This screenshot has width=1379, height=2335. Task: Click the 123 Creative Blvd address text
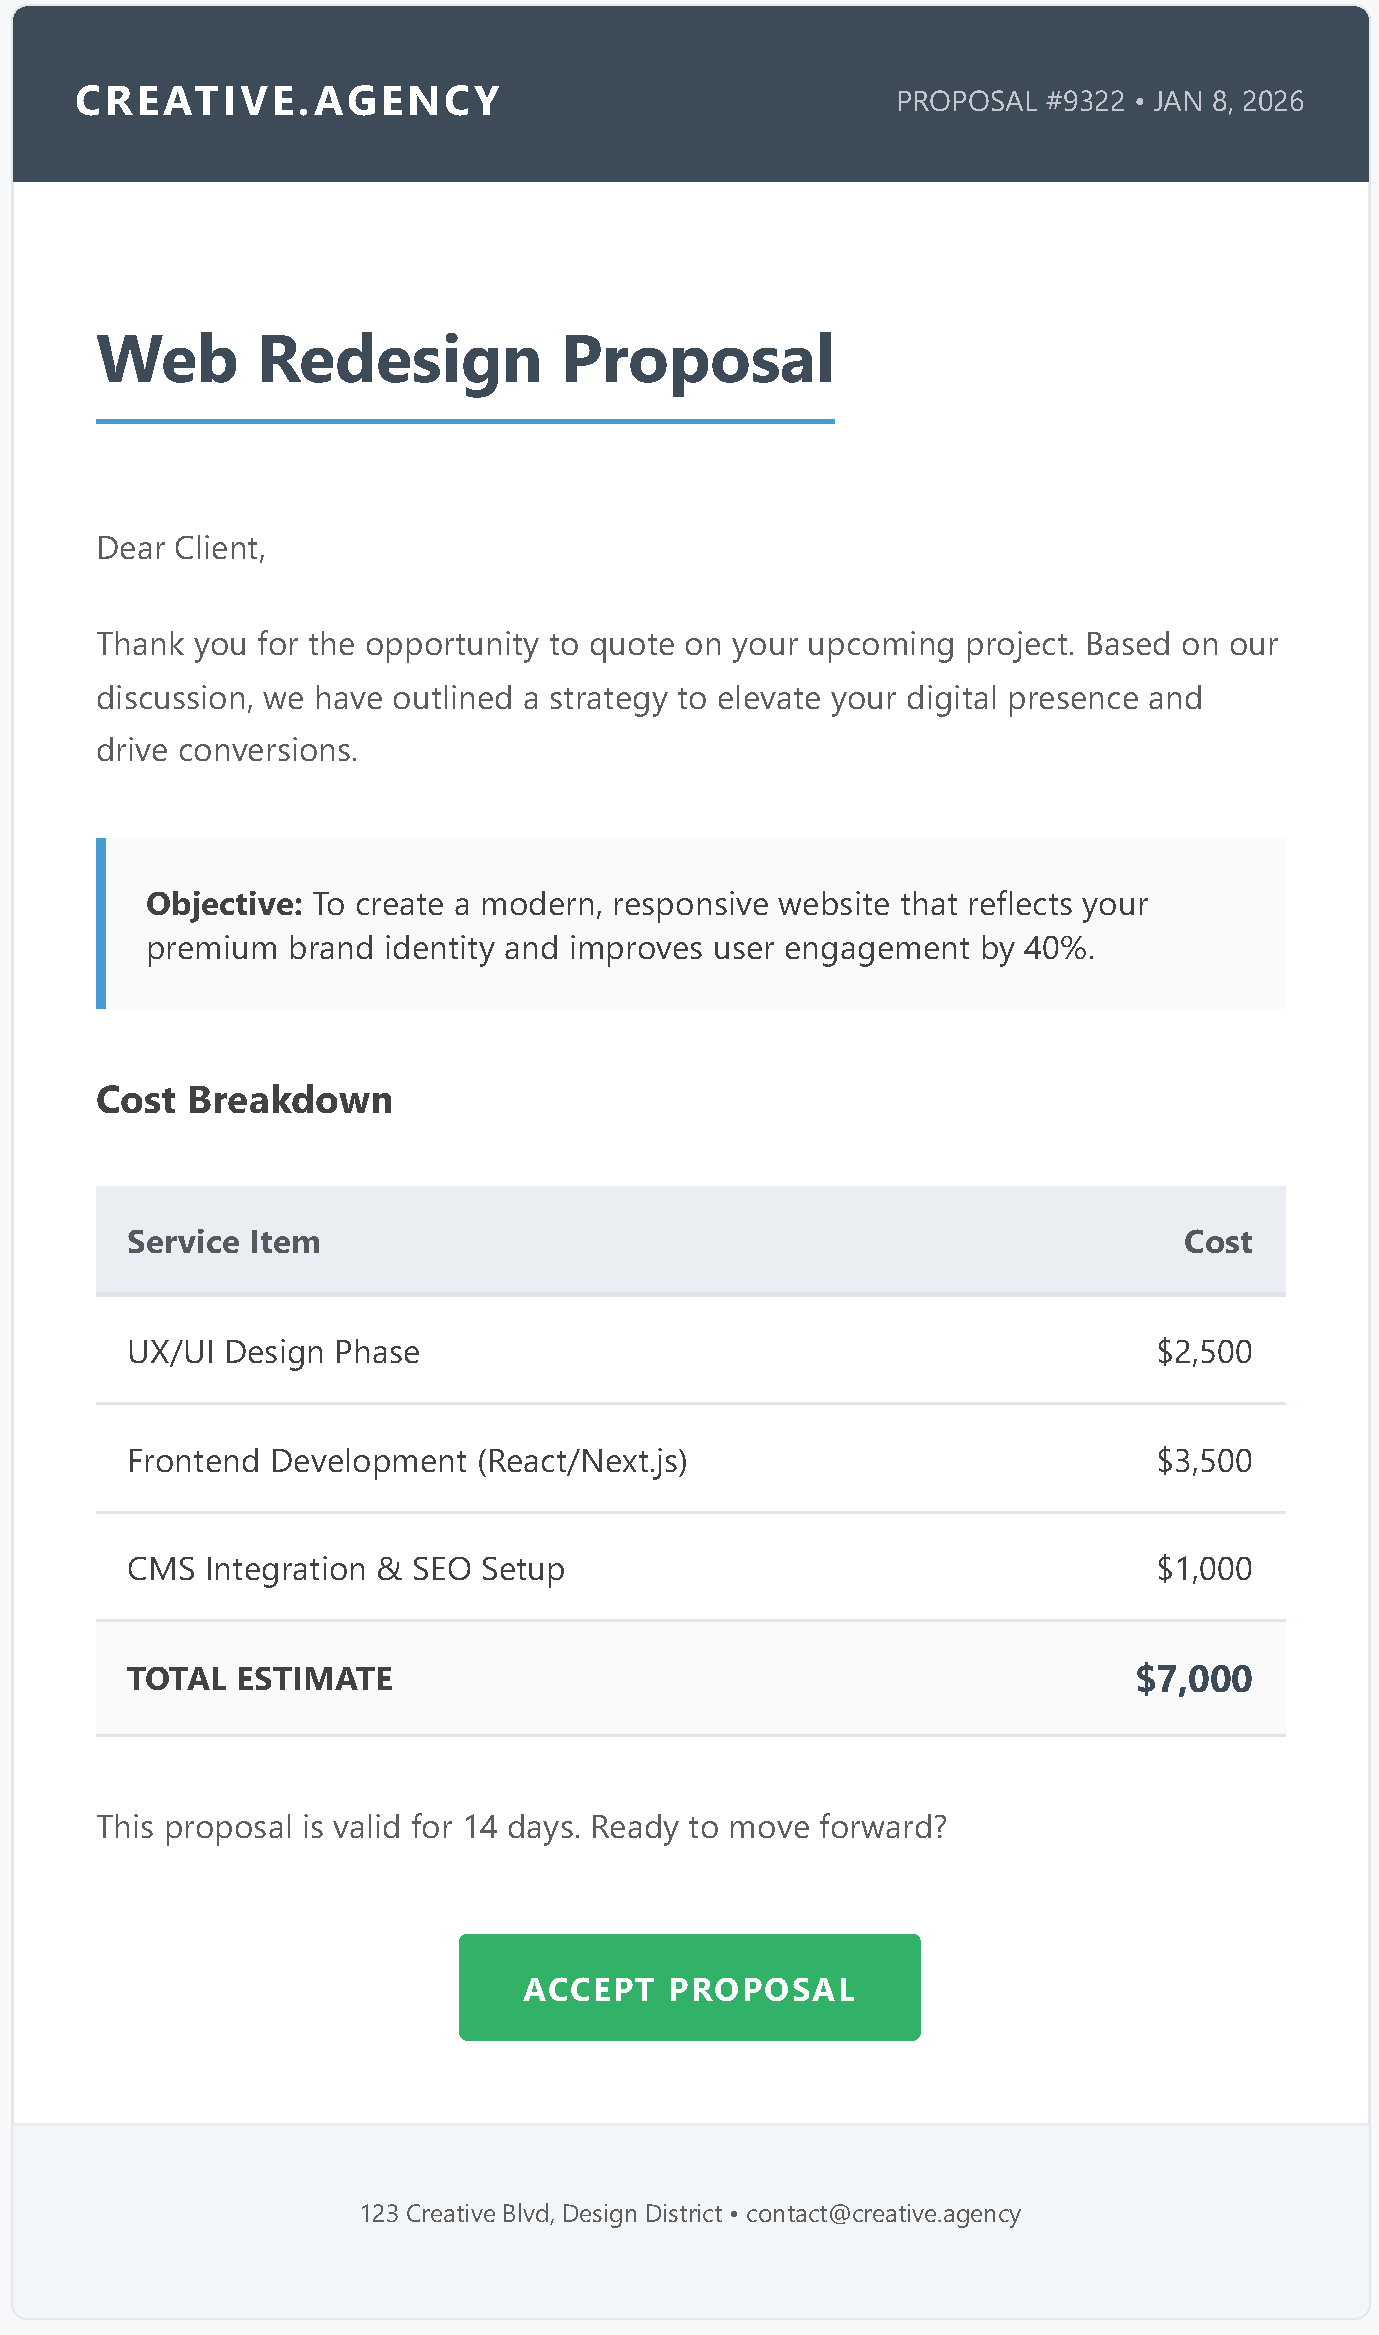(540, 2213)
